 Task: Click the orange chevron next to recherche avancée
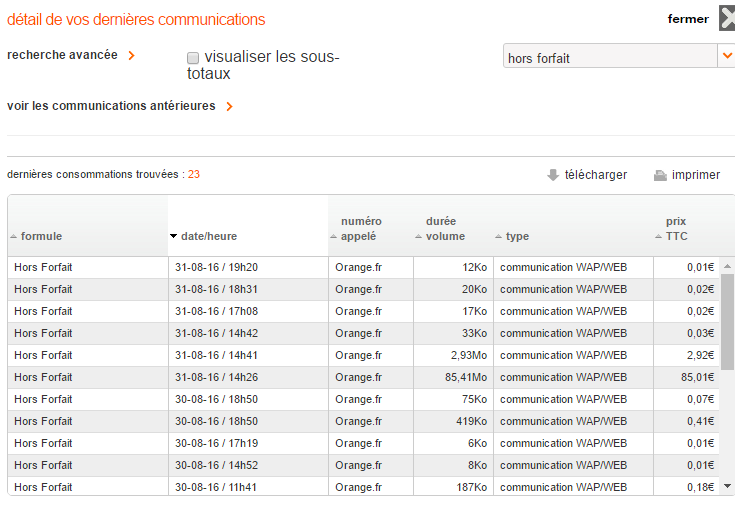point(132,55)
